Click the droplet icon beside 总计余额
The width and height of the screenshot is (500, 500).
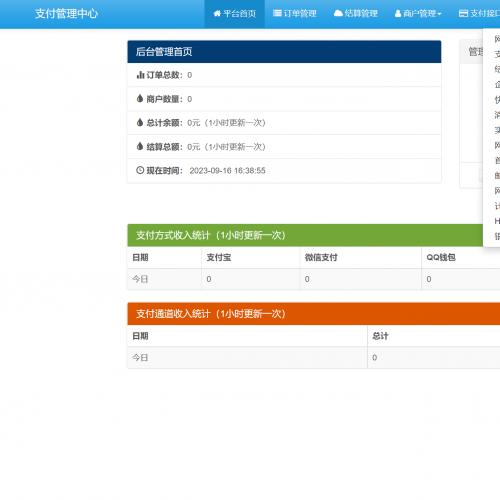pyautogui.click(x=140, y=122)
